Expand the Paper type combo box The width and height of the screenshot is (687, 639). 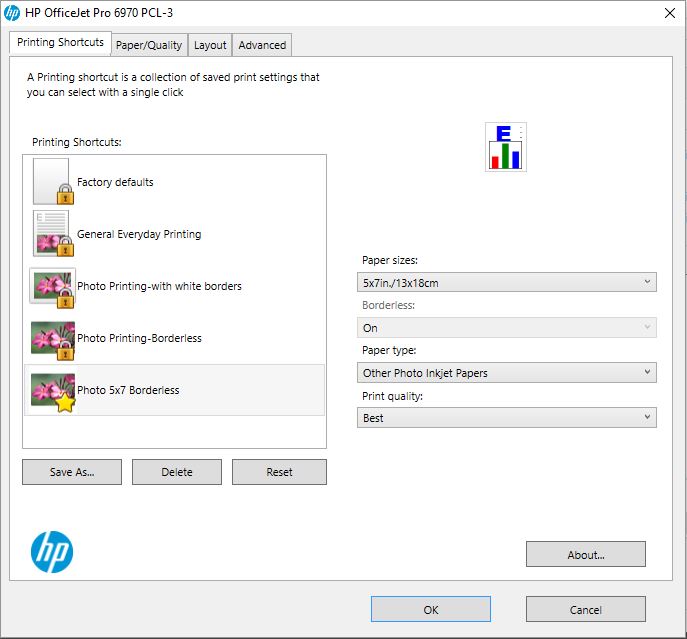(506, 373)
